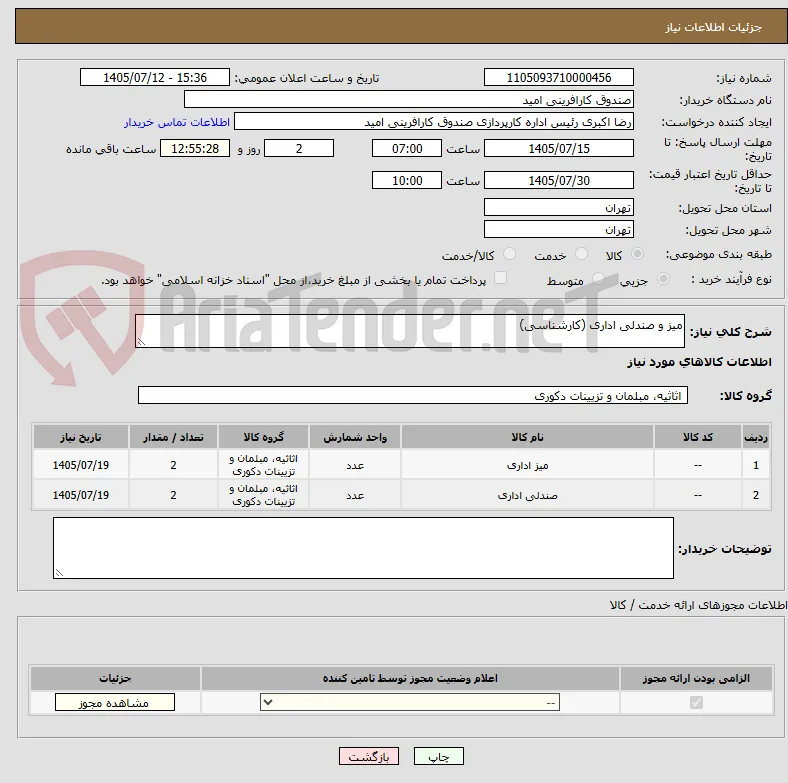Click the بازگشت (back) button
Image resolution: width=788 pixels, height=783 pixels.
[368, 756]
